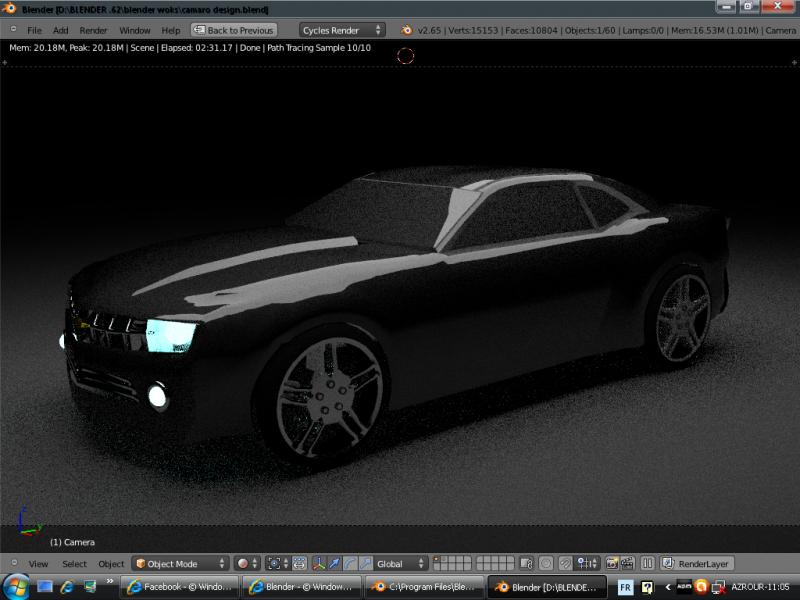Open the 3D viewport Object menu

click(x=111, y=564)
